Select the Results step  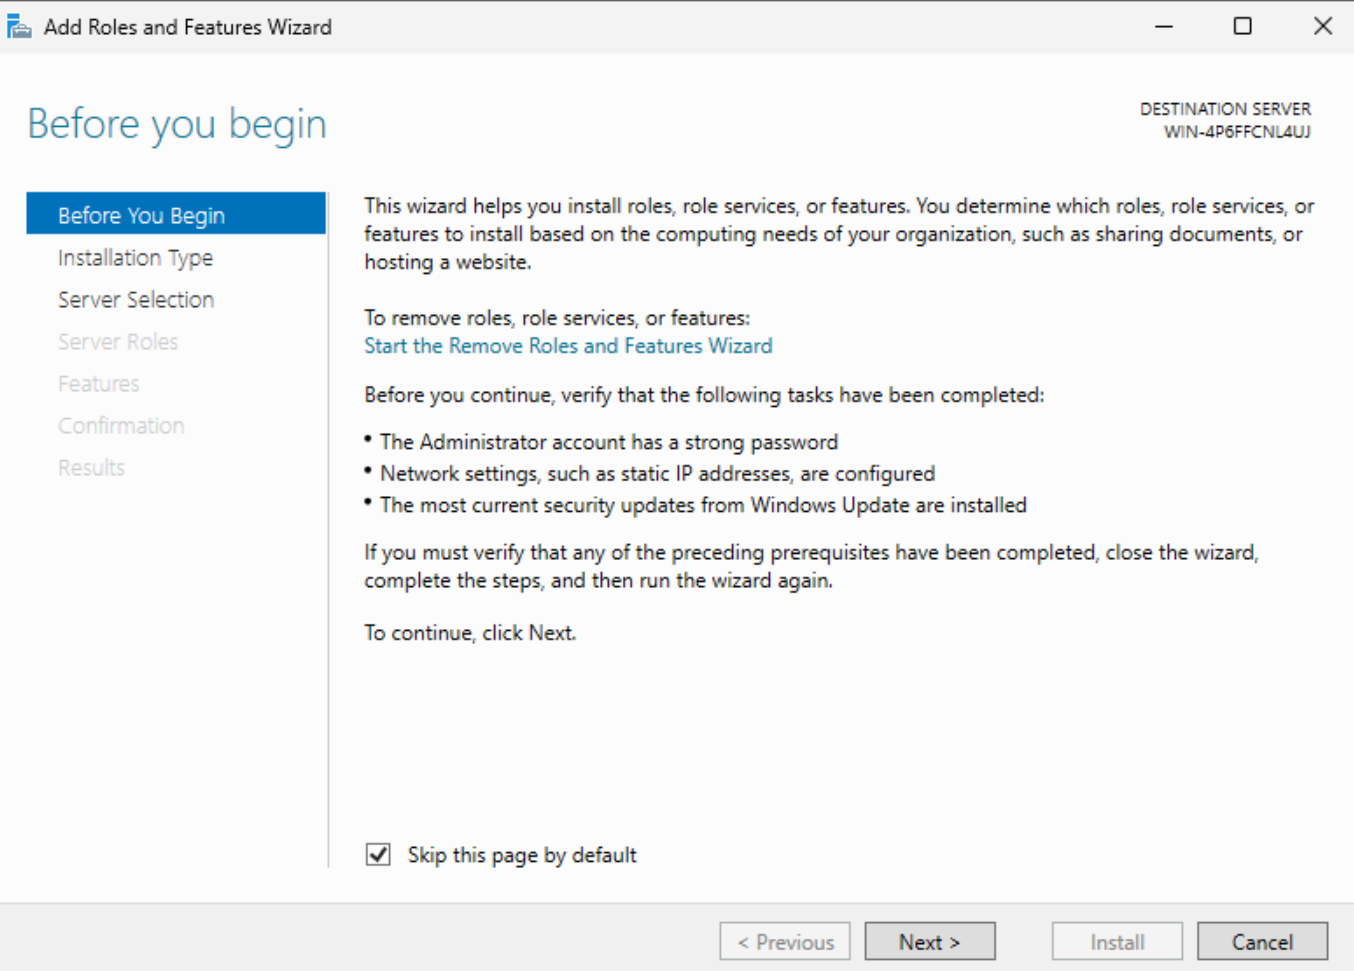(91, 468)
